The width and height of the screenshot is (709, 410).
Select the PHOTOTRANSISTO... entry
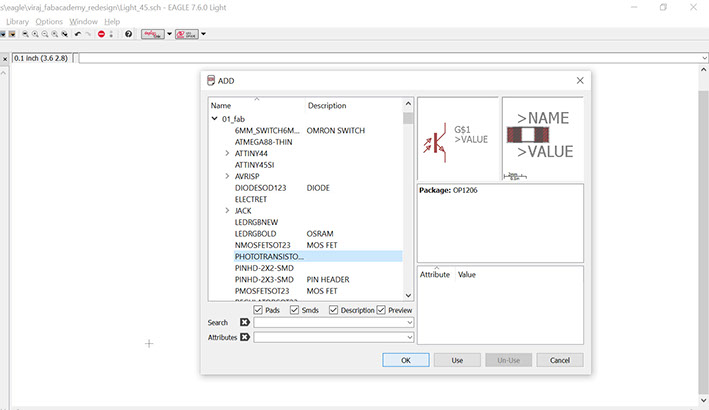pos(318,256)
